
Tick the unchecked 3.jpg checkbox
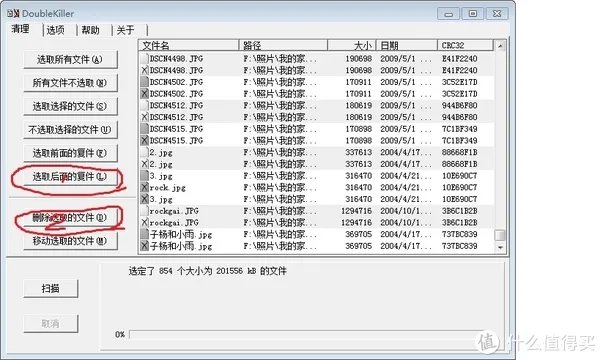coord(144,176)
